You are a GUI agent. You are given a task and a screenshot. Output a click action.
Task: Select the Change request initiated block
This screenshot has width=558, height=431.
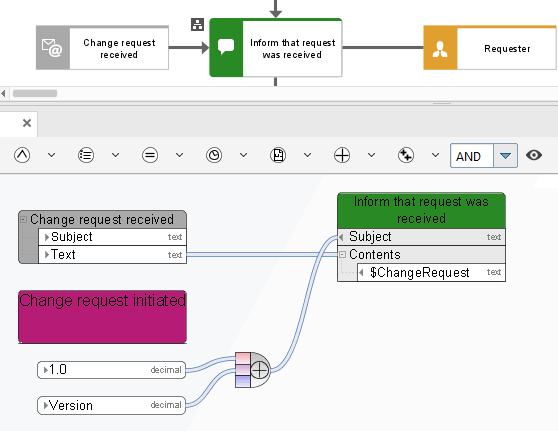102,317
